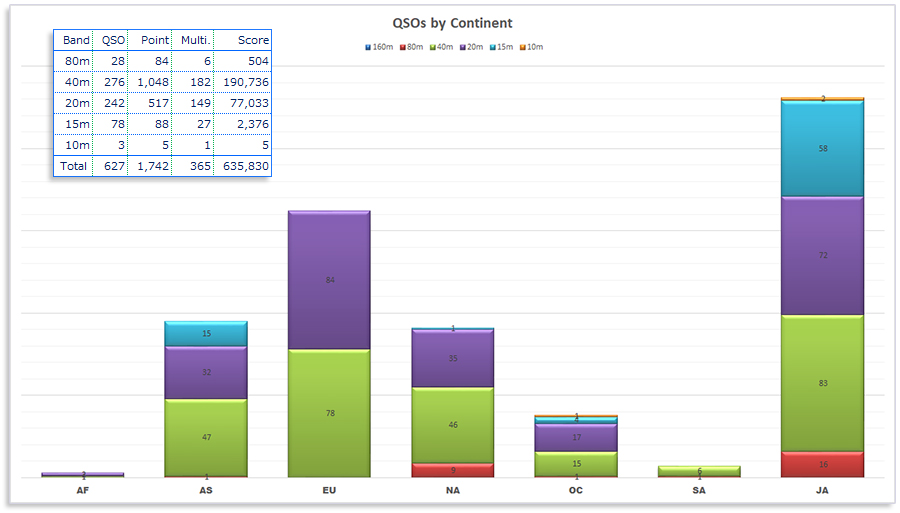Select the purple 20m segment of OC bar
This screenshot has height=513, width=900.
576,438
